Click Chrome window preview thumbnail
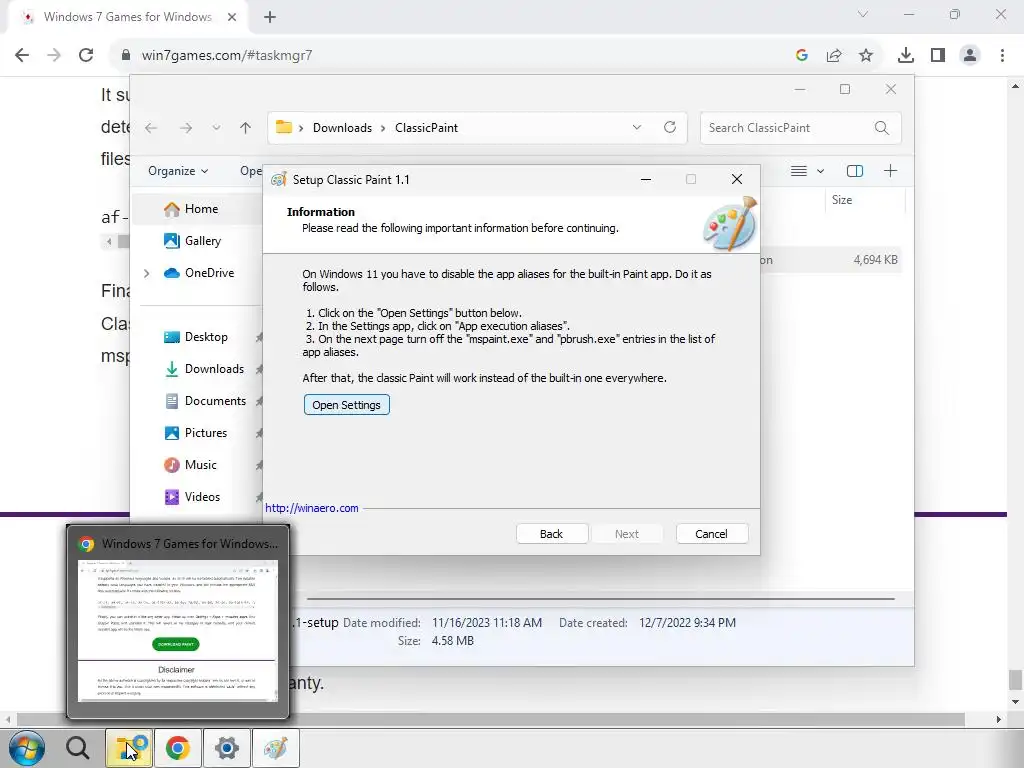The width and height of the screenshot is (1024, 768). click(178, 631)
